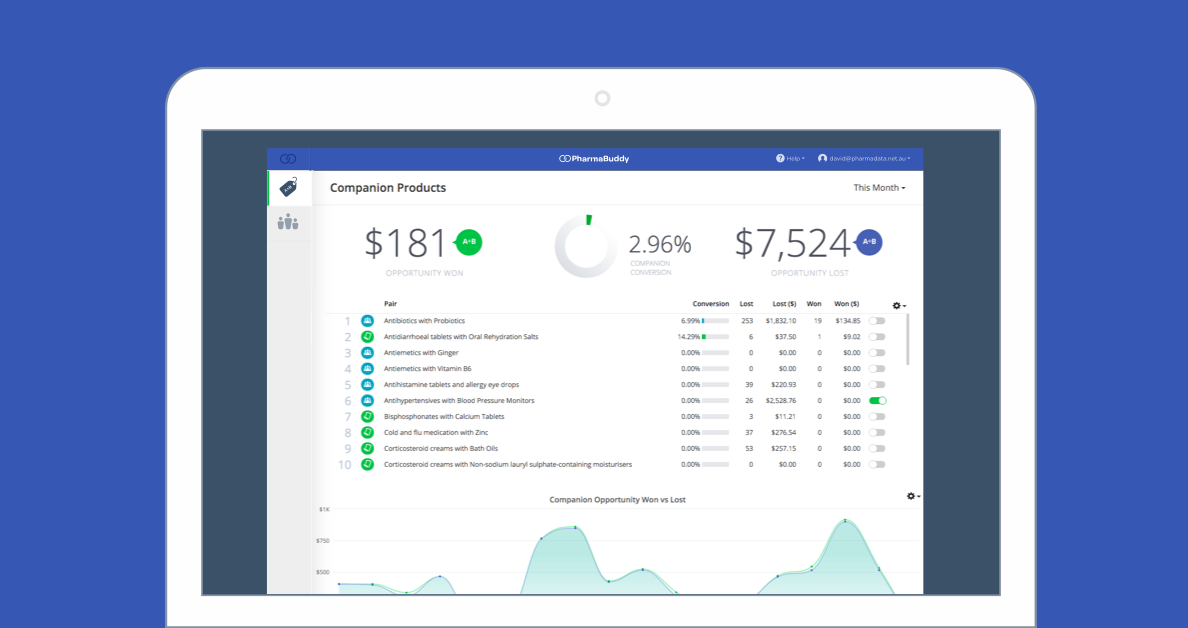Screen dimensions: 1188x628
Task: Click the 14.29% conversion bar for Antidiarrhoeal tablets
Action: pos(715,337)
